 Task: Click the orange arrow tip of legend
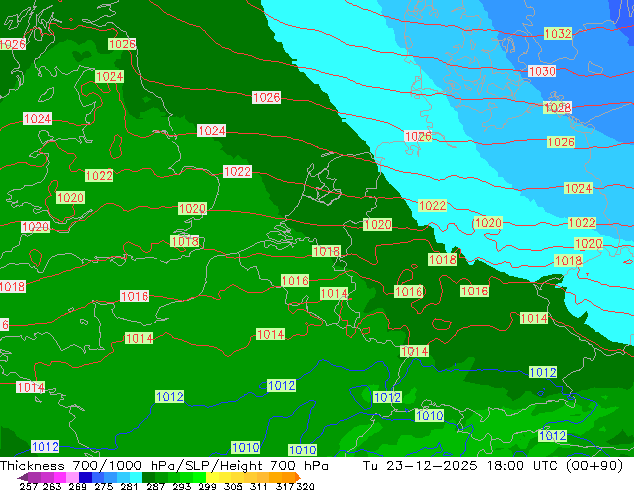(298, 477)
